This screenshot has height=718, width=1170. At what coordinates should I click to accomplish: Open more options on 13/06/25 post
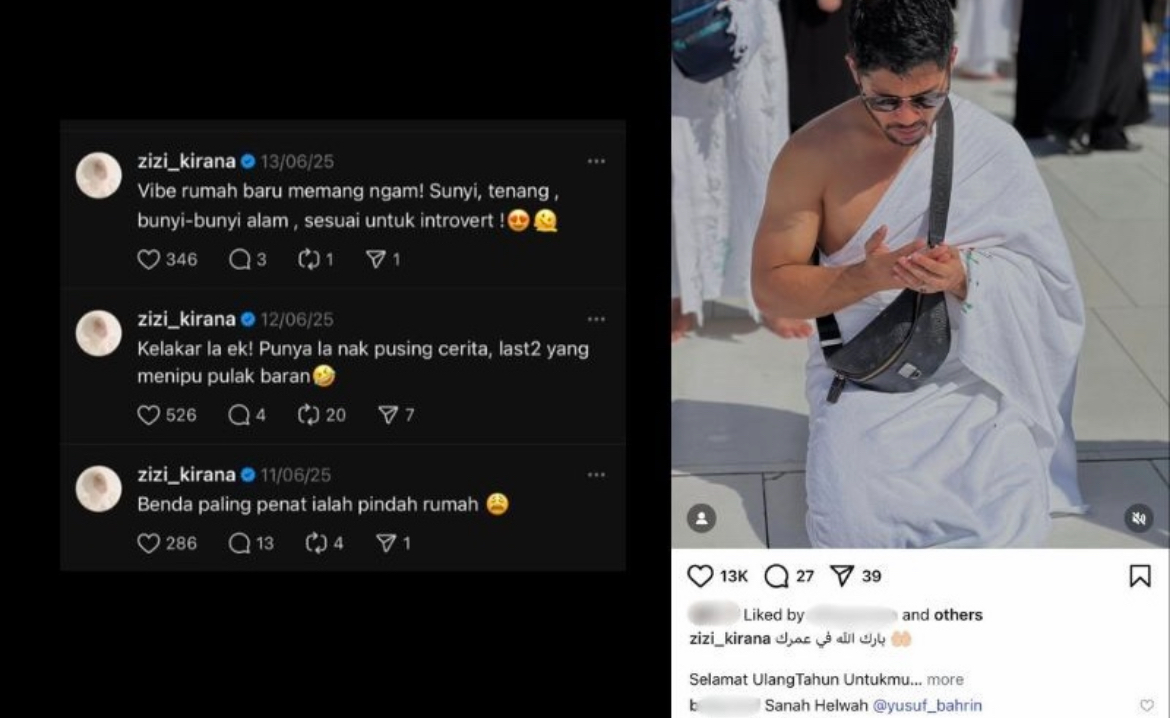click(x=596, y=161)
